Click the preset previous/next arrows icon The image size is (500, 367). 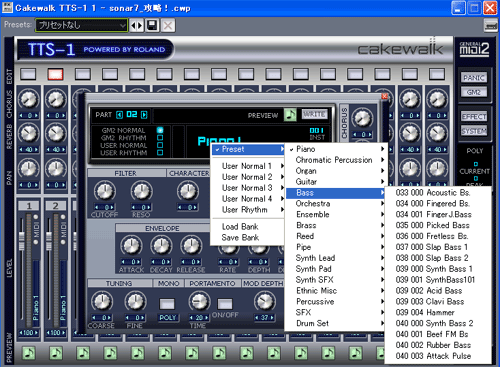[x=136, y=25]
